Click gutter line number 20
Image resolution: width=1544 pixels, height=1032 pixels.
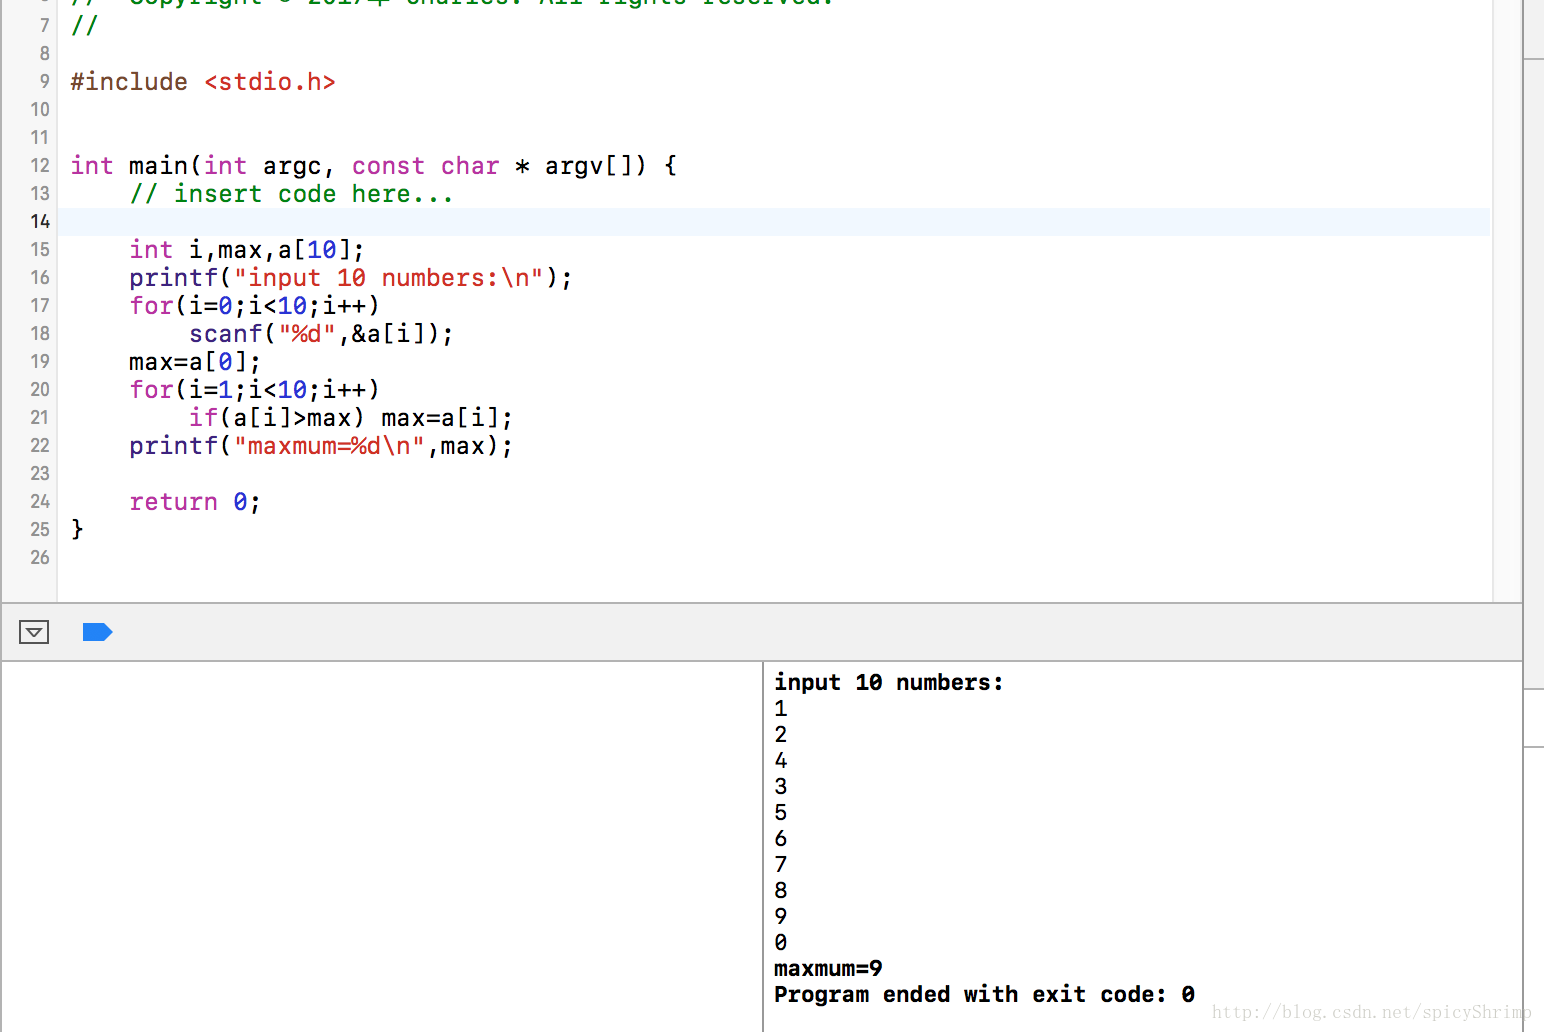coord(40,389)
